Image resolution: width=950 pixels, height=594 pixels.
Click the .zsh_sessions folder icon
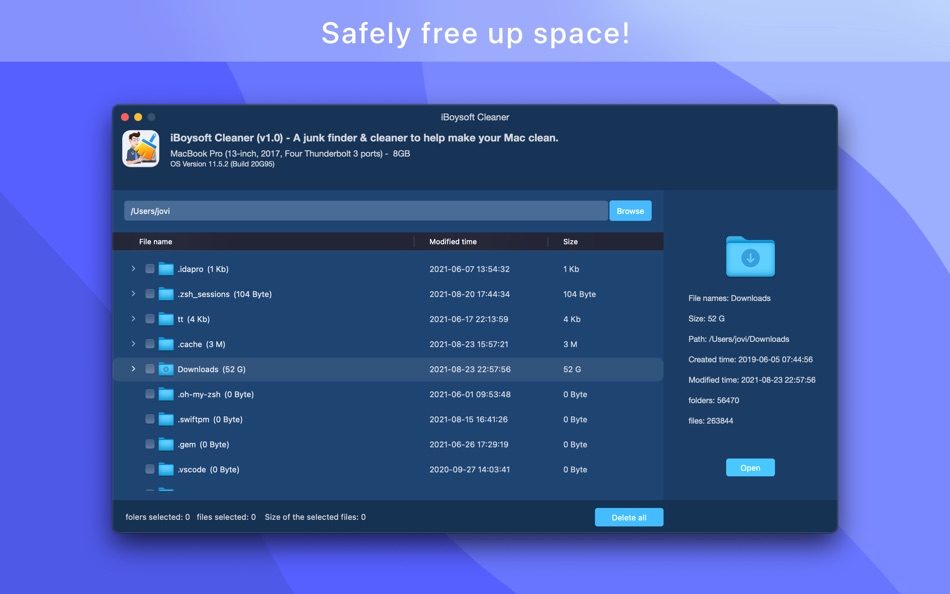point(166,294)
